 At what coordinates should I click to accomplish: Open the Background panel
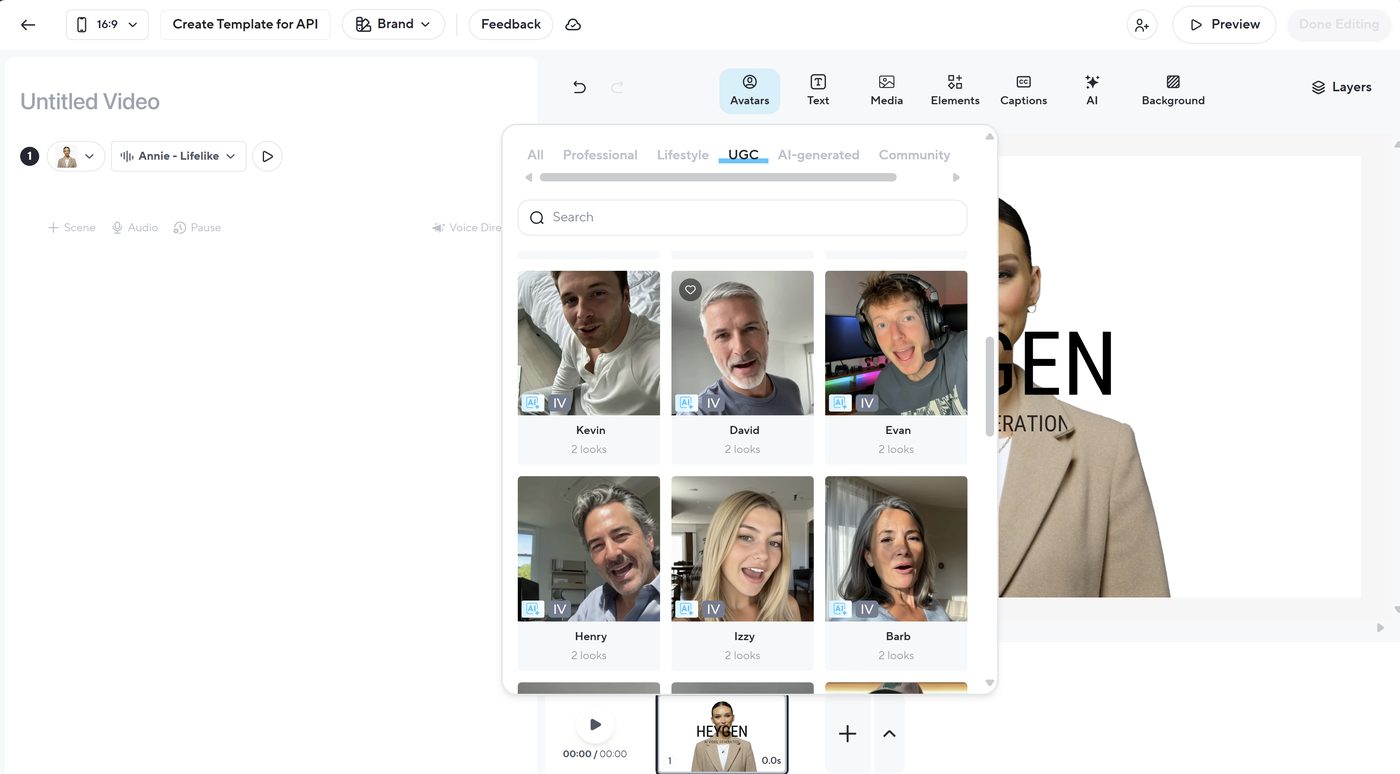point(1172,90)
